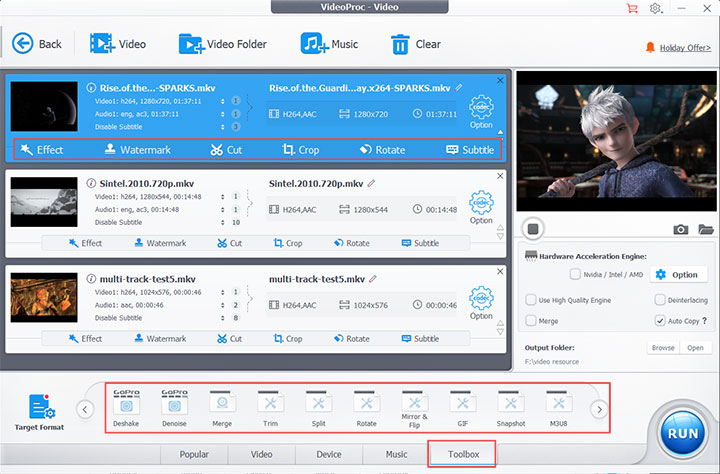The width and height of the screenshot is (720, 474).
Task: Open the shopping cart icon
Action: click(x=632, y=8)
